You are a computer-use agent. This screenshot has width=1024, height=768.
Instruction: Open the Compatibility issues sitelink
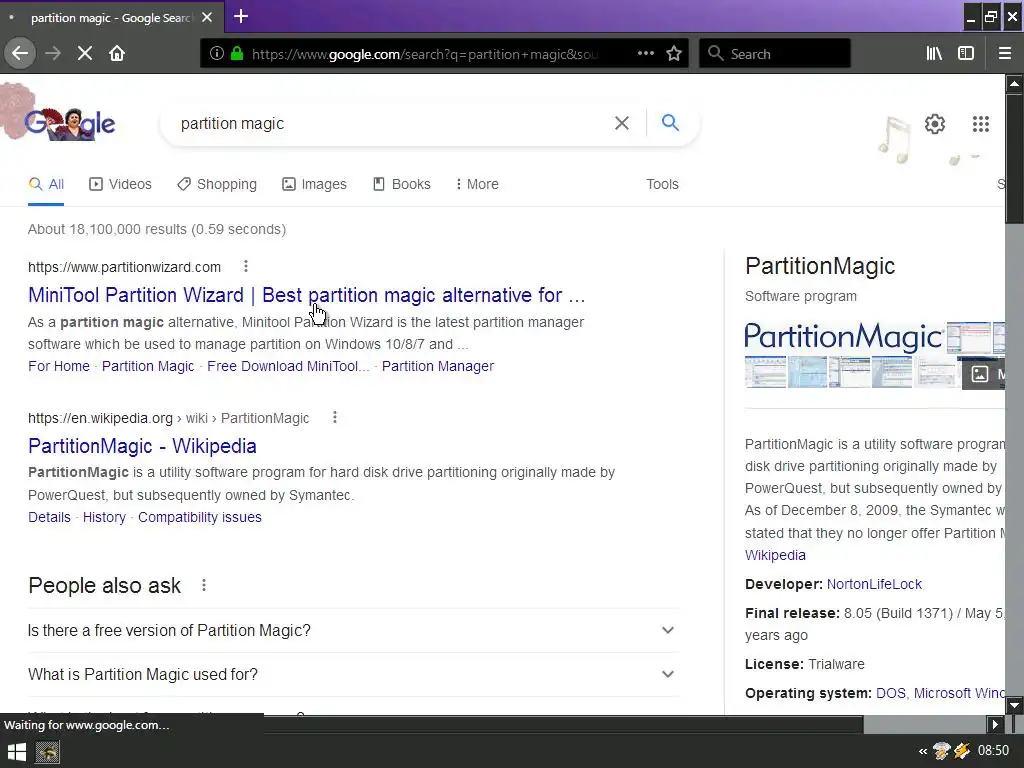point(199,517)
